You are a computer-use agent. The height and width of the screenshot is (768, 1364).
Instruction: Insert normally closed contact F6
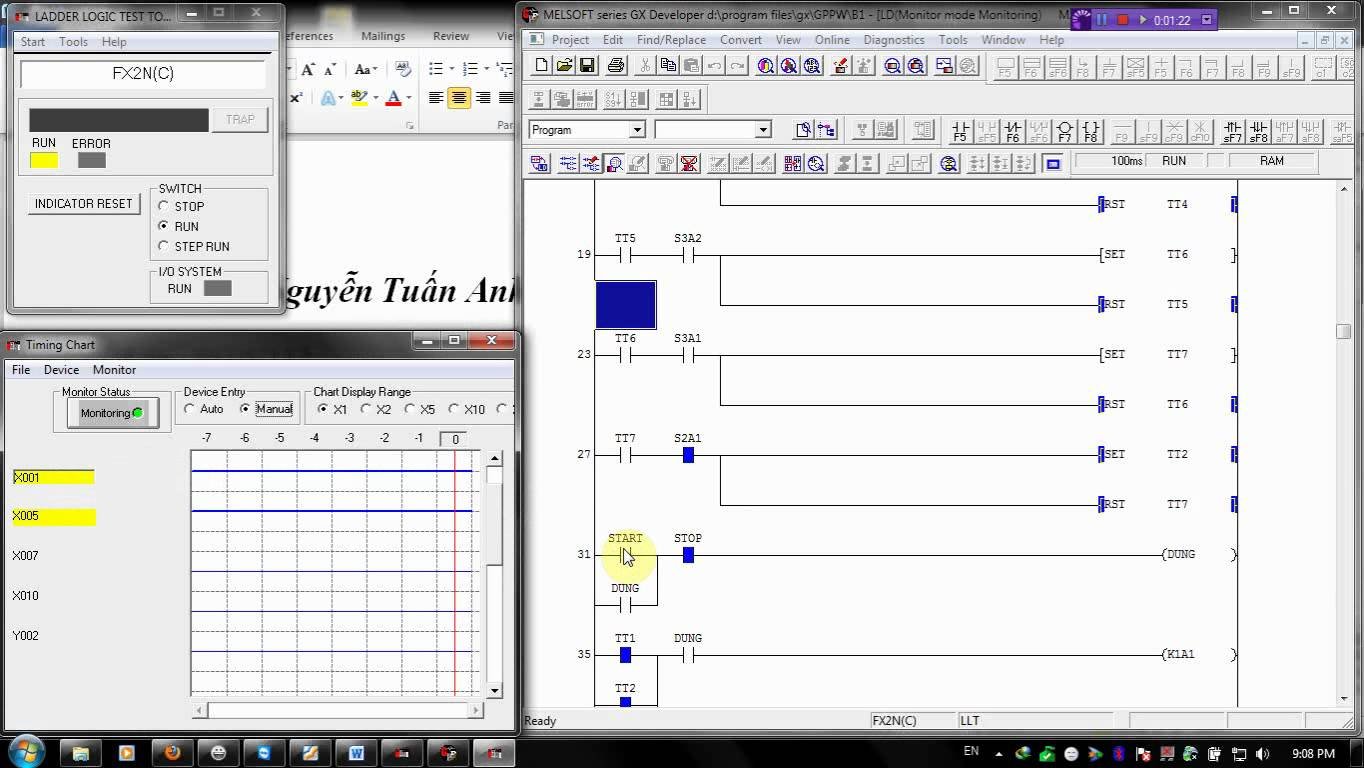click(x=1012, y=131)
